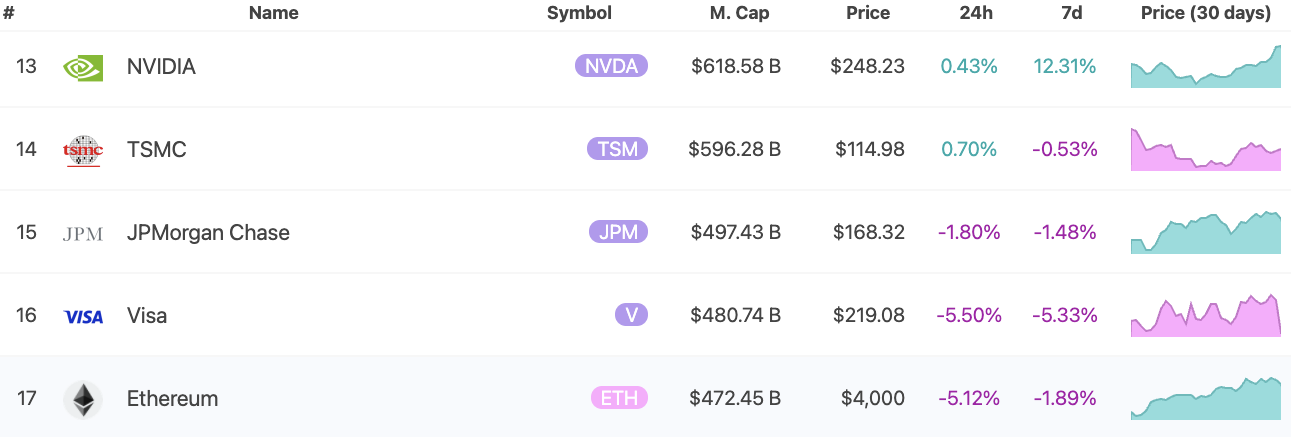Open the Ethereum asset link
Viewport: 1292px width, 437px height.
[172, 399]
